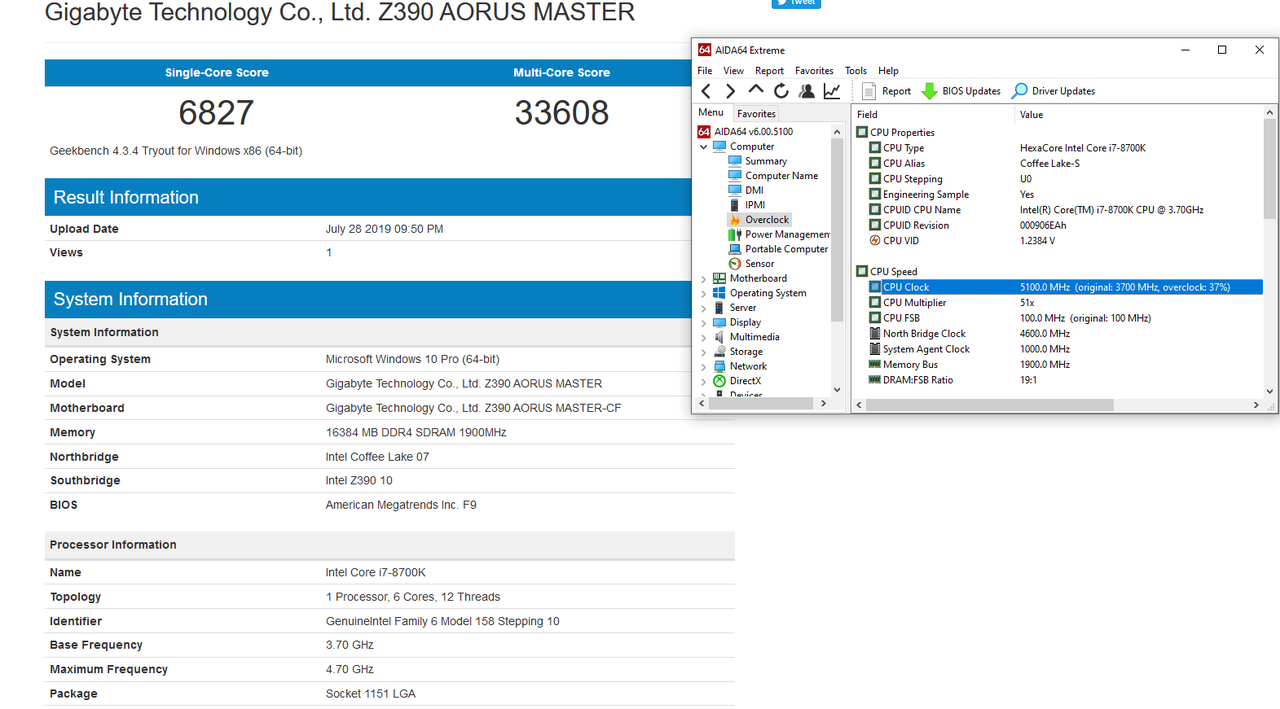Expand the Server tree node

[x=704, y=308]
